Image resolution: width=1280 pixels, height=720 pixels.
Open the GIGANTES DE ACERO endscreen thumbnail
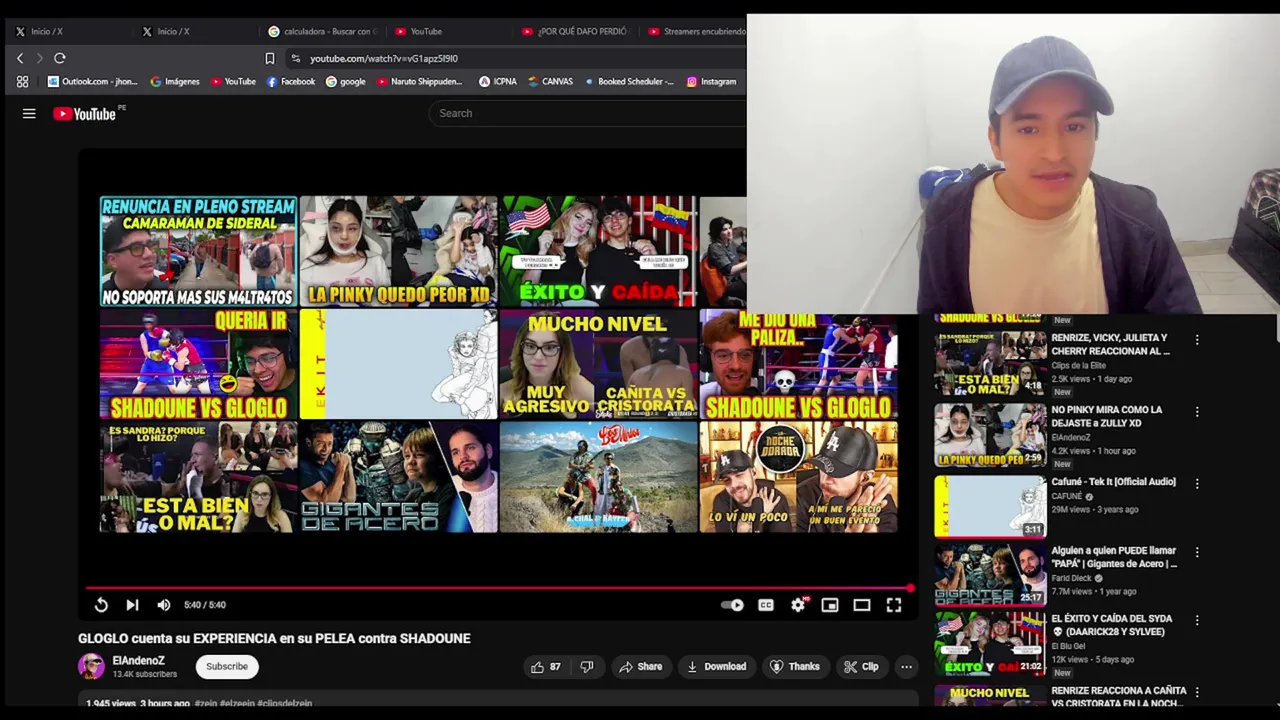coord(398,477)
